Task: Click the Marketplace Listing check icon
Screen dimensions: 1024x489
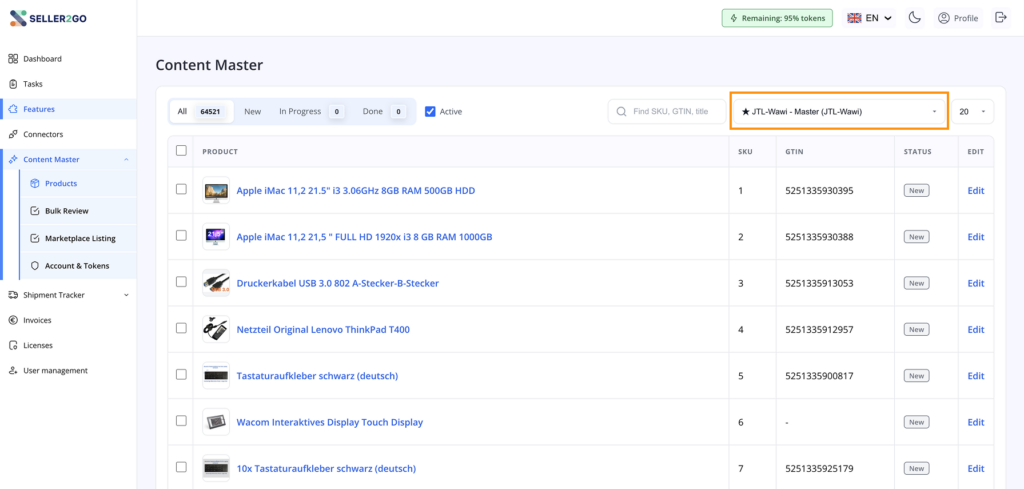Action: coord(35,238)
